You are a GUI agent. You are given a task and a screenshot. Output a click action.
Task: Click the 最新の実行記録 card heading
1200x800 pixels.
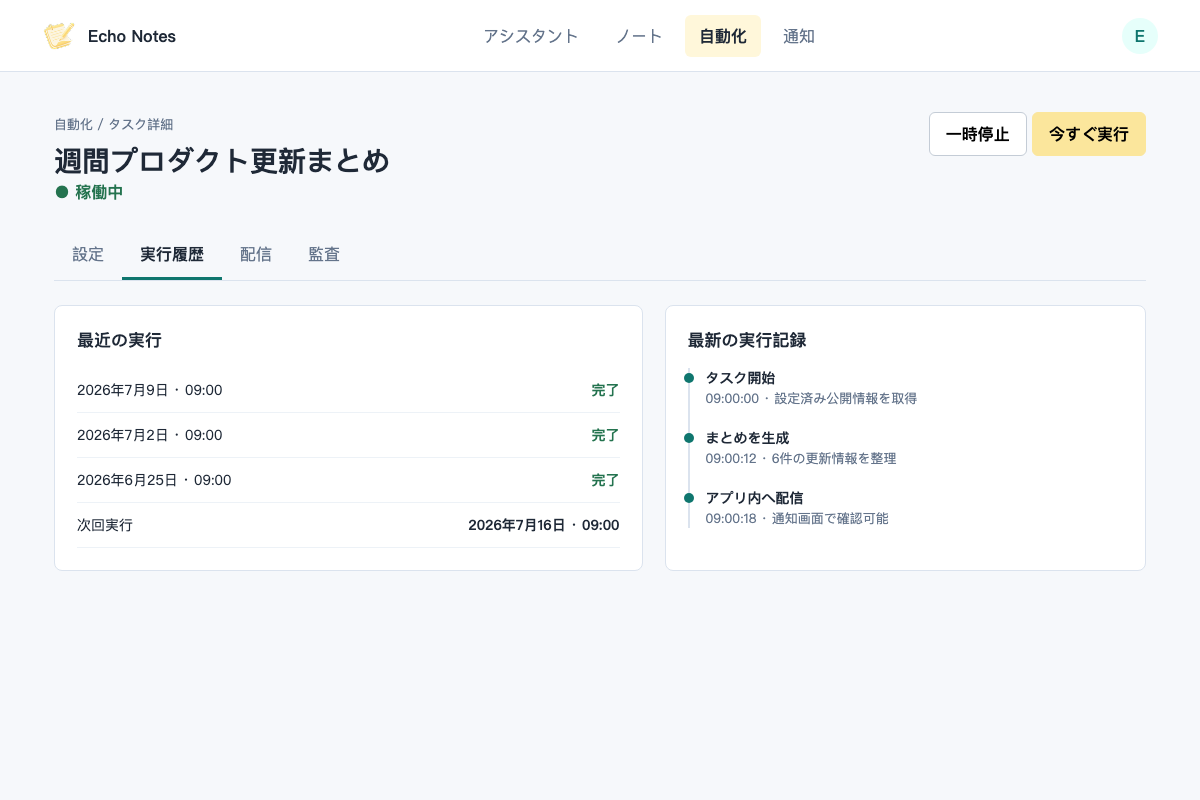click(747, 340)
